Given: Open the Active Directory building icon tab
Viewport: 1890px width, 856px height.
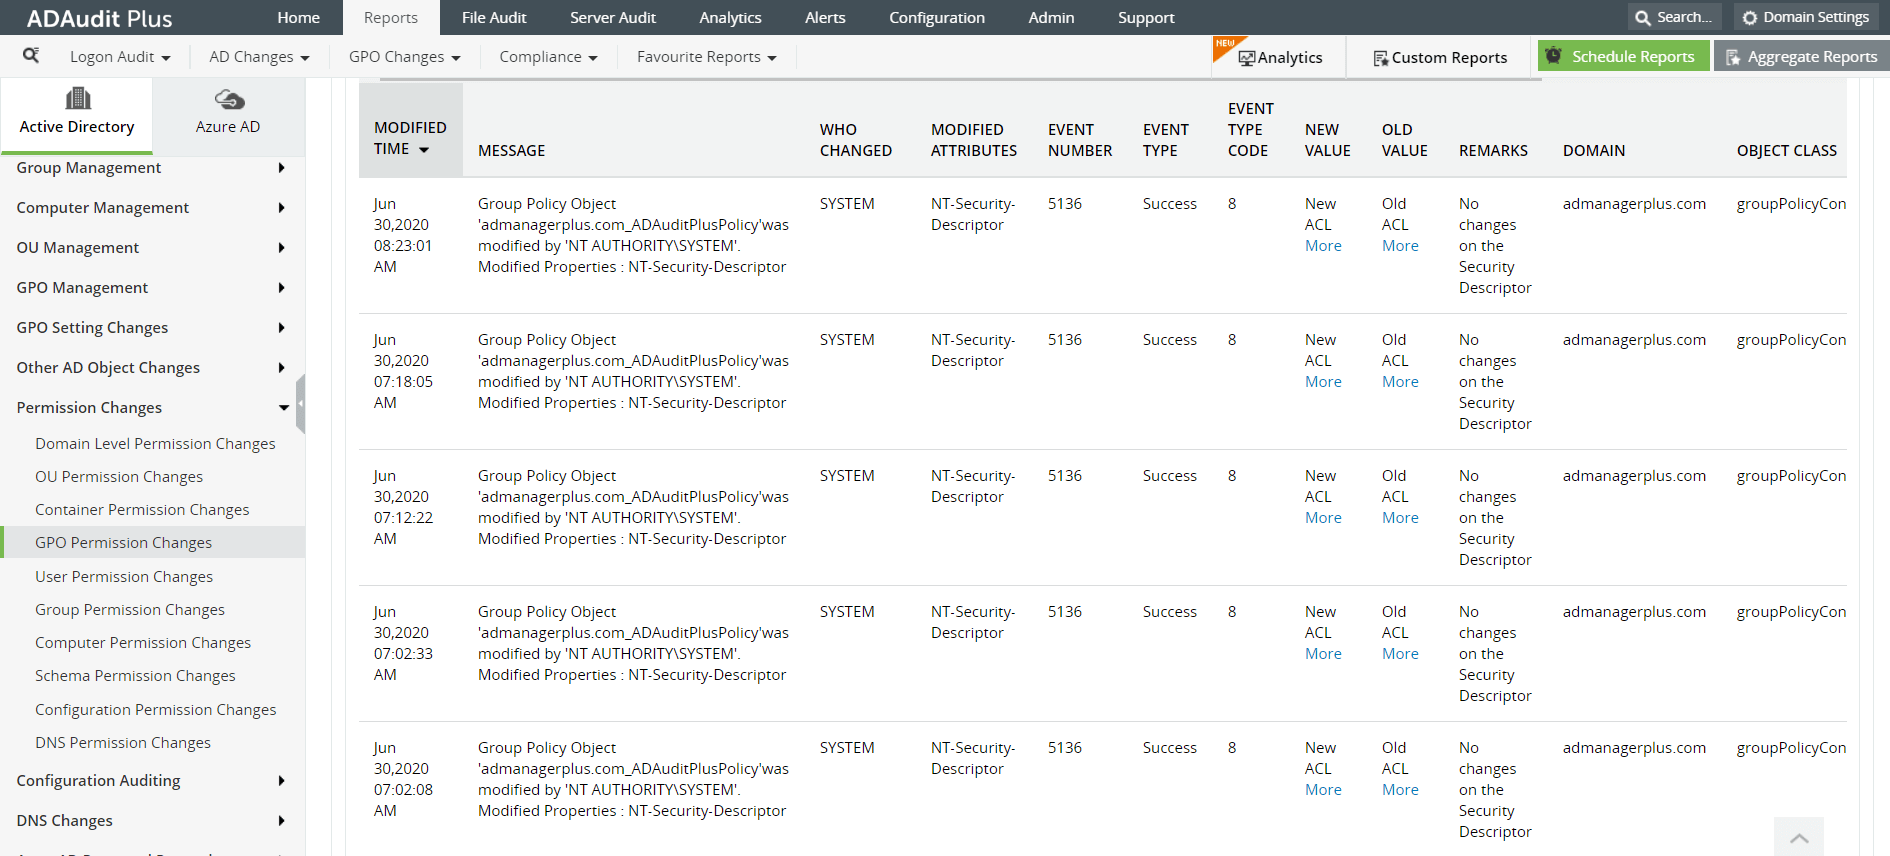Looking at the screenshot, I should coord(77,99).
